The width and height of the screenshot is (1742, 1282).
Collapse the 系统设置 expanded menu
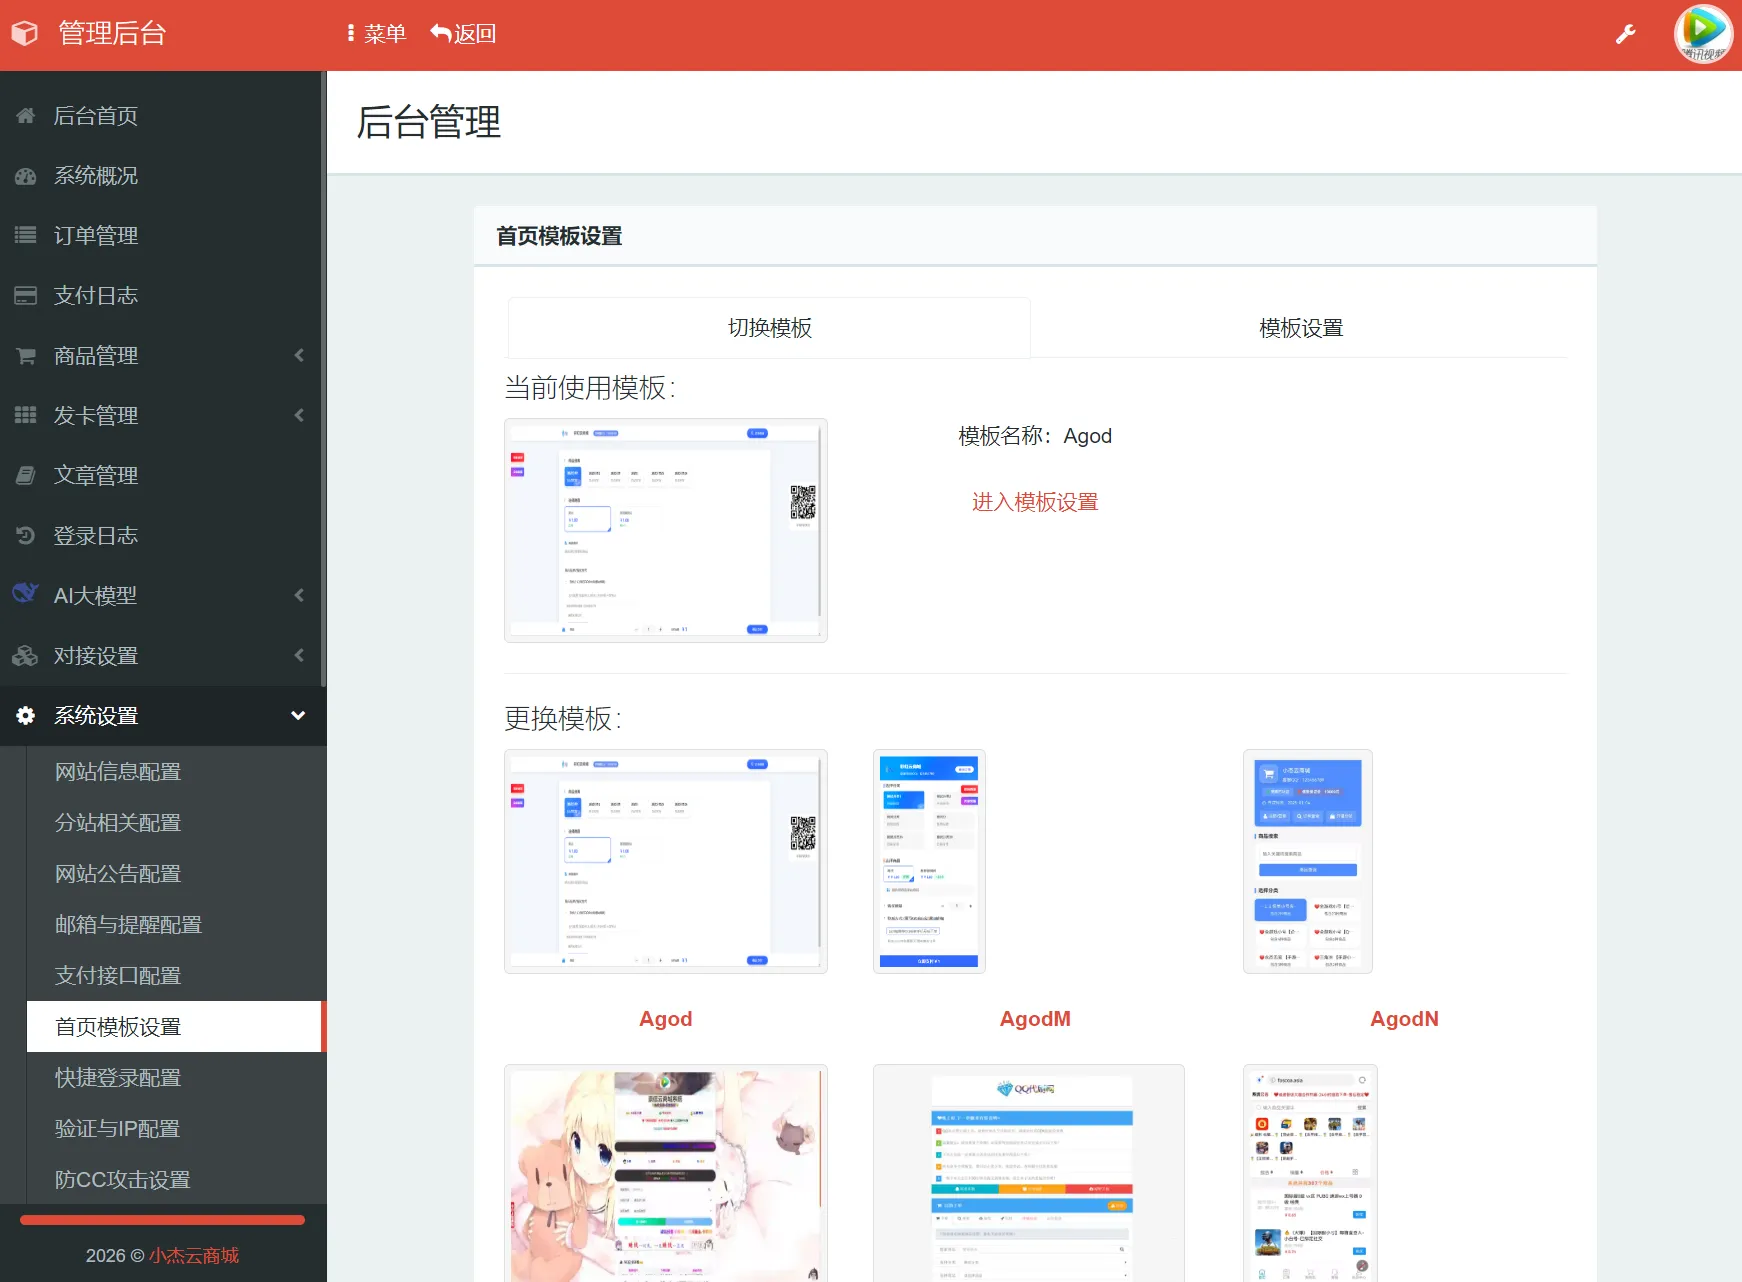297,715
